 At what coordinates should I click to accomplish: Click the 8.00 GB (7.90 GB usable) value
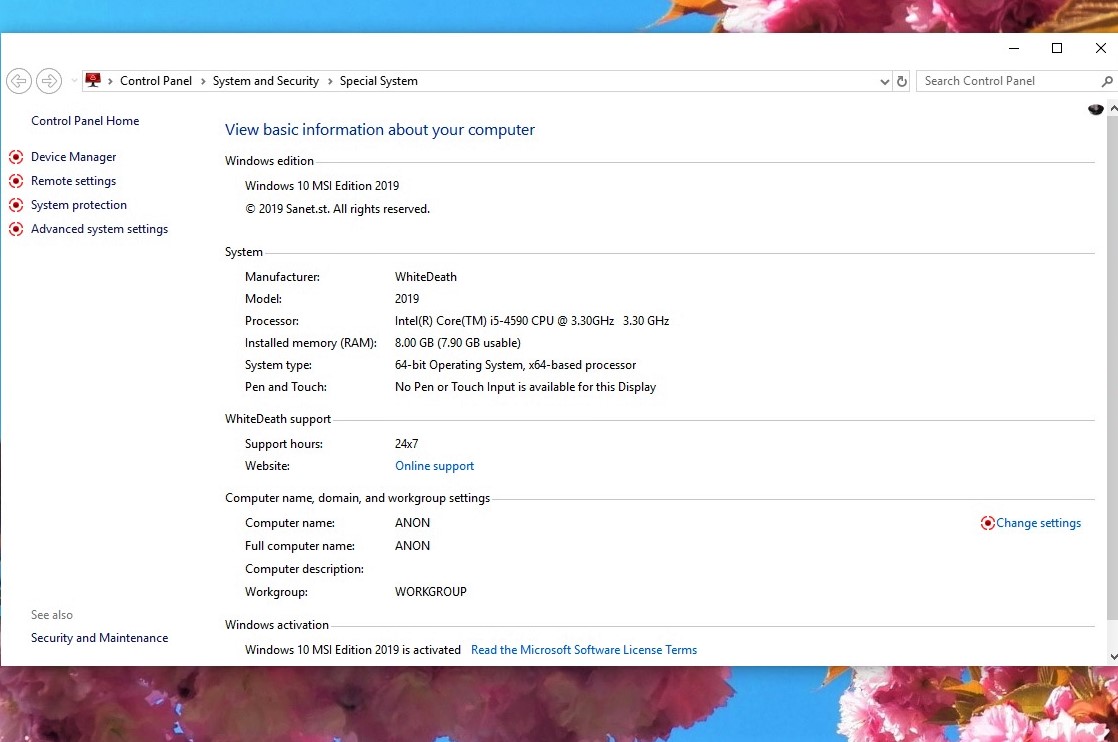point(458,343)
